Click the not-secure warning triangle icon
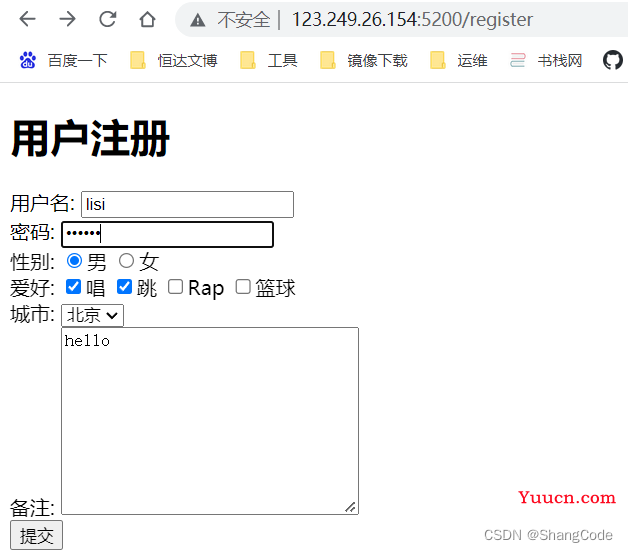The height and width of the screenshot is (552, 628). click(198, 20)
